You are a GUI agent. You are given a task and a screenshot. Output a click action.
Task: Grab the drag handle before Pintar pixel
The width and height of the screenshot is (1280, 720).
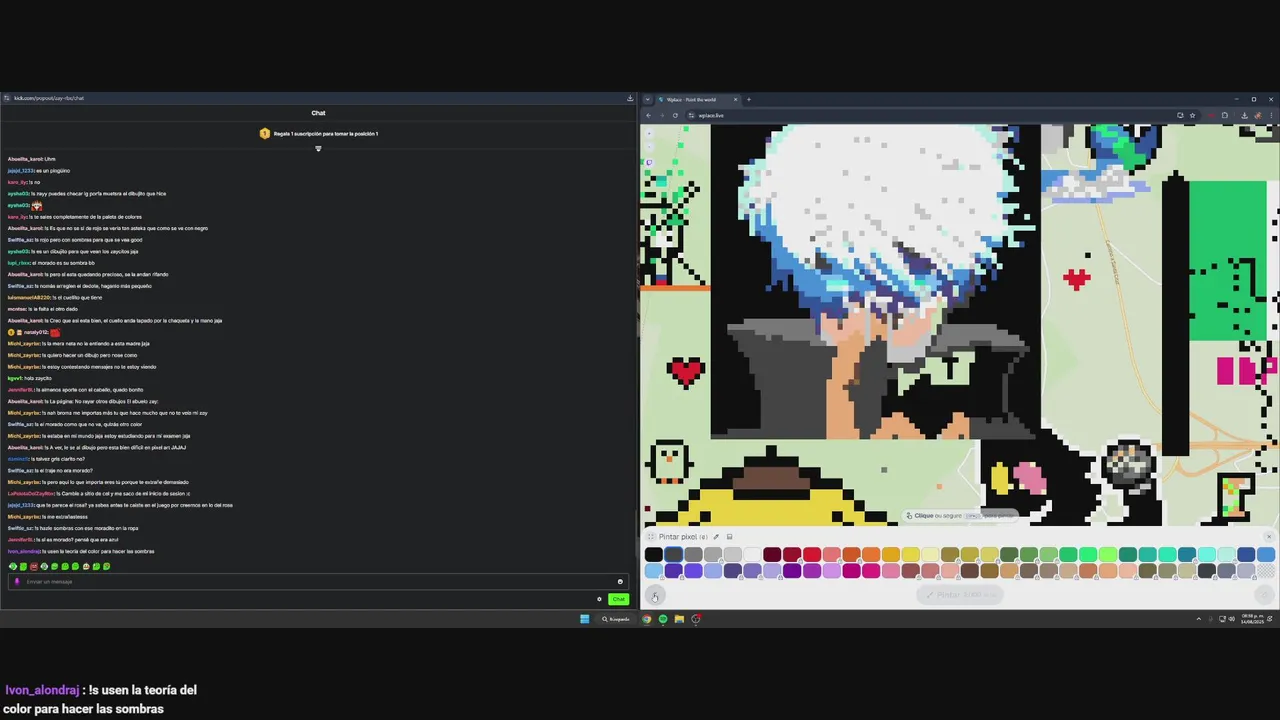650,537
